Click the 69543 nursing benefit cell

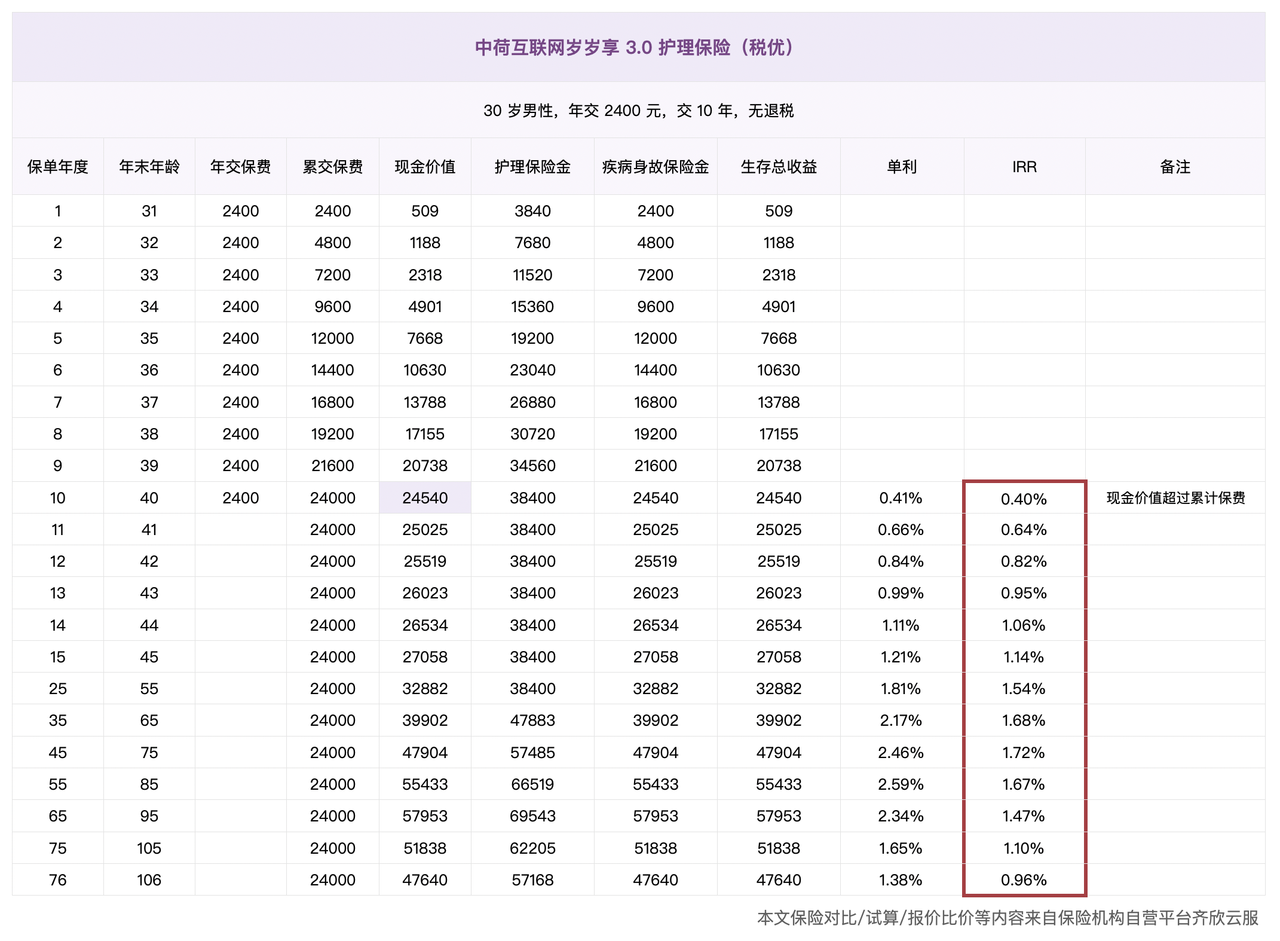coord(532,817)
